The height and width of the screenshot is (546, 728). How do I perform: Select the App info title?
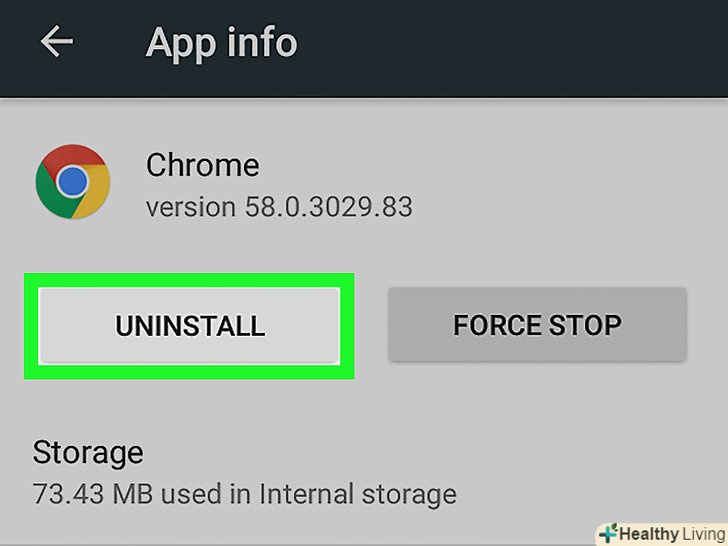click(221, 42)
